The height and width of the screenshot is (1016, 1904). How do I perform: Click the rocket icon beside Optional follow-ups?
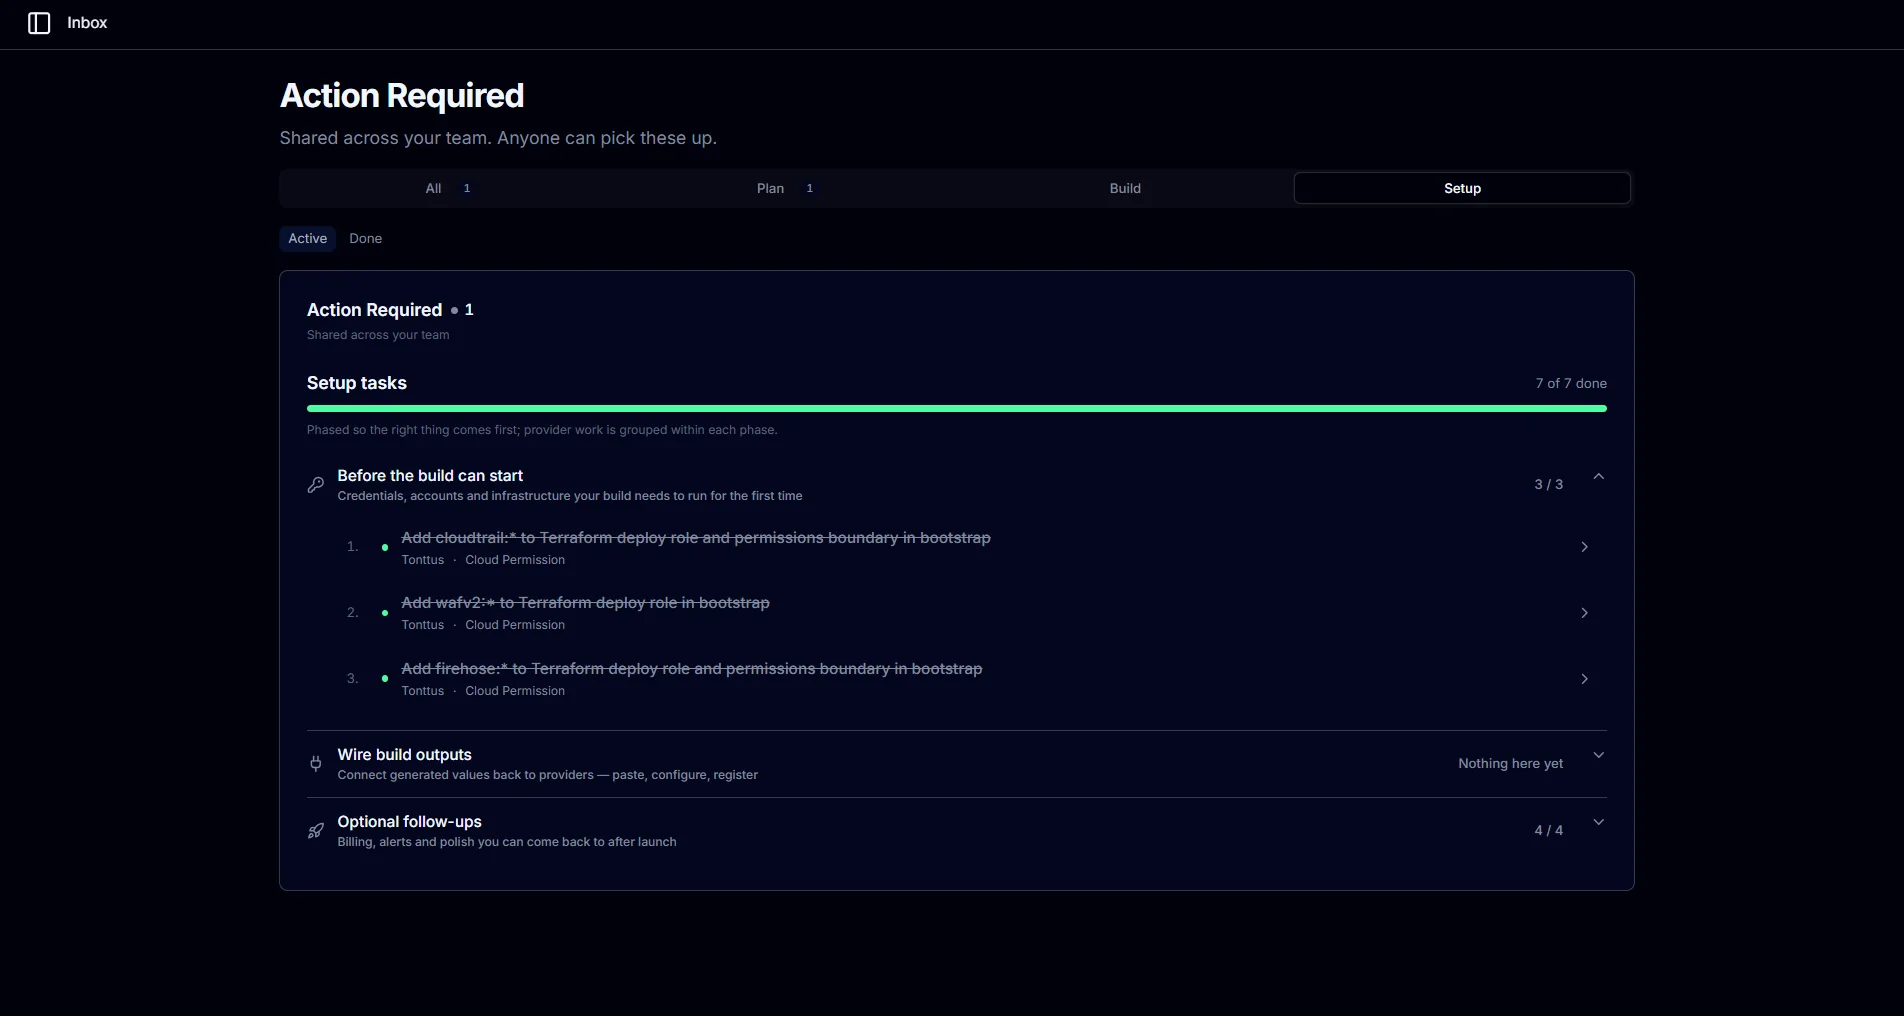point(316,831)
